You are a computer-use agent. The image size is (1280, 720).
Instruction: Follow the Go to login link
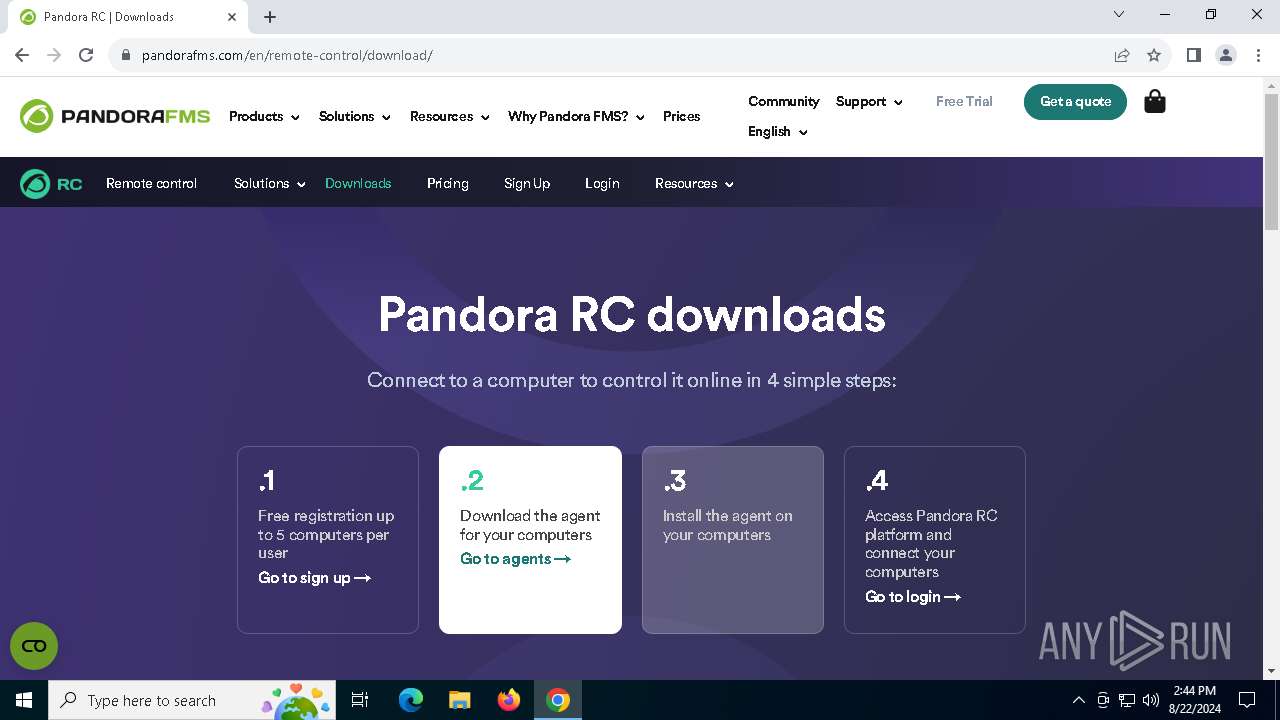913,596
